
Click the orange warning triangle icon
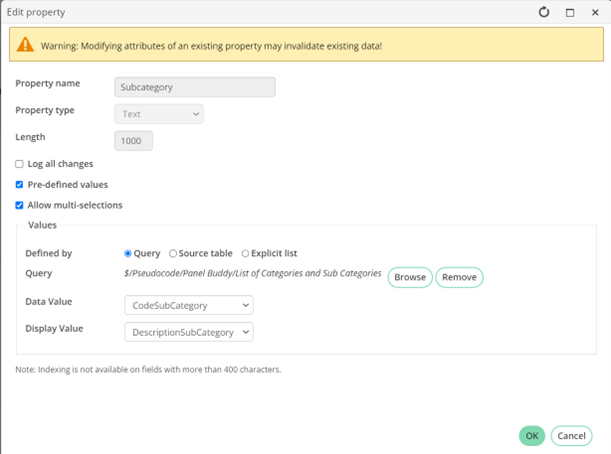pyautogui.click(x=25, y=44)
